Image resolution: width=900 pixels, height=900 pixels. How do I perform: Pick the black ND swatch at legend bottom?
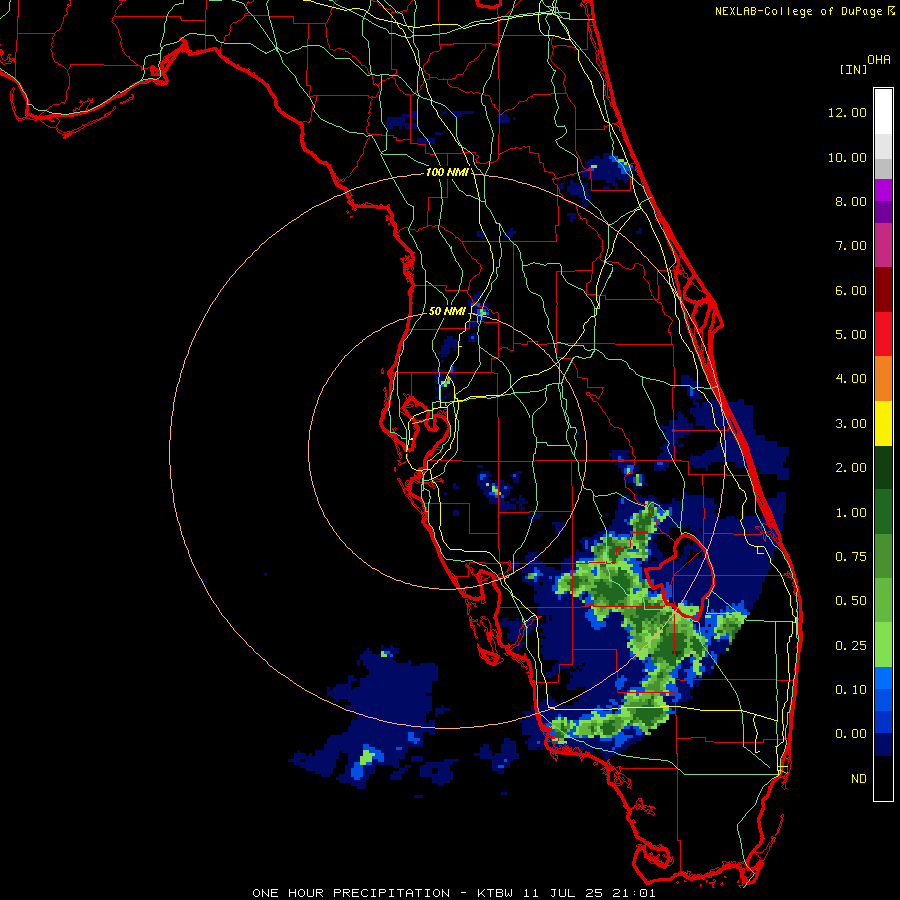coord(883,778)
